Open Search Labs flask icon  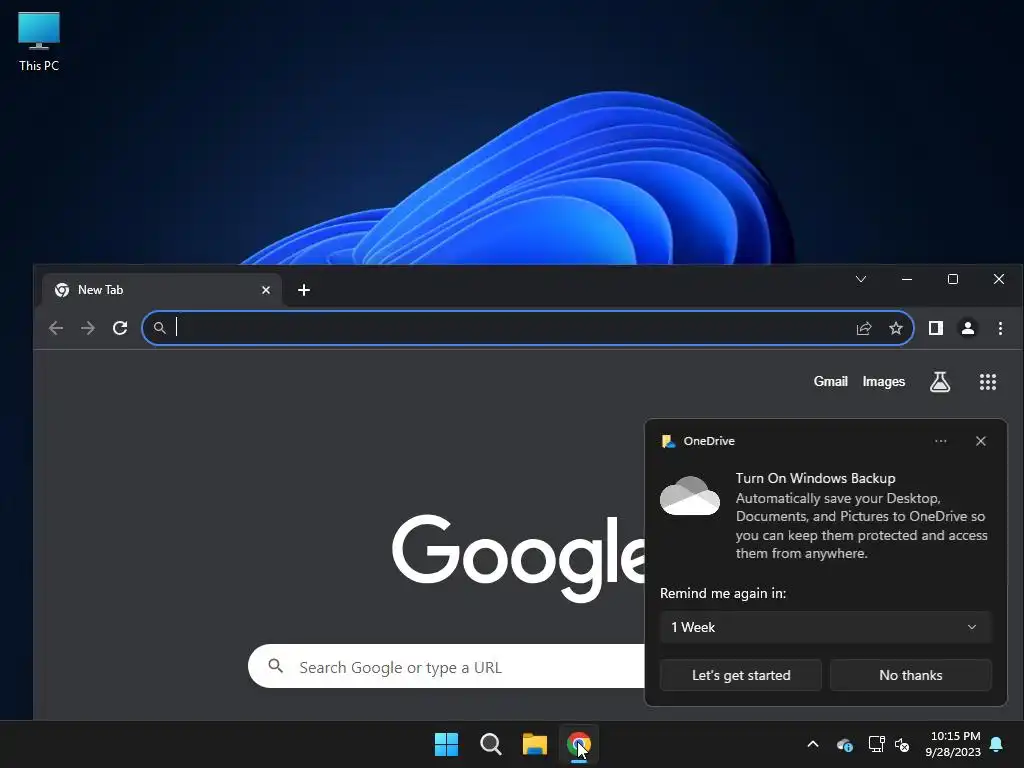coord(940,382)
